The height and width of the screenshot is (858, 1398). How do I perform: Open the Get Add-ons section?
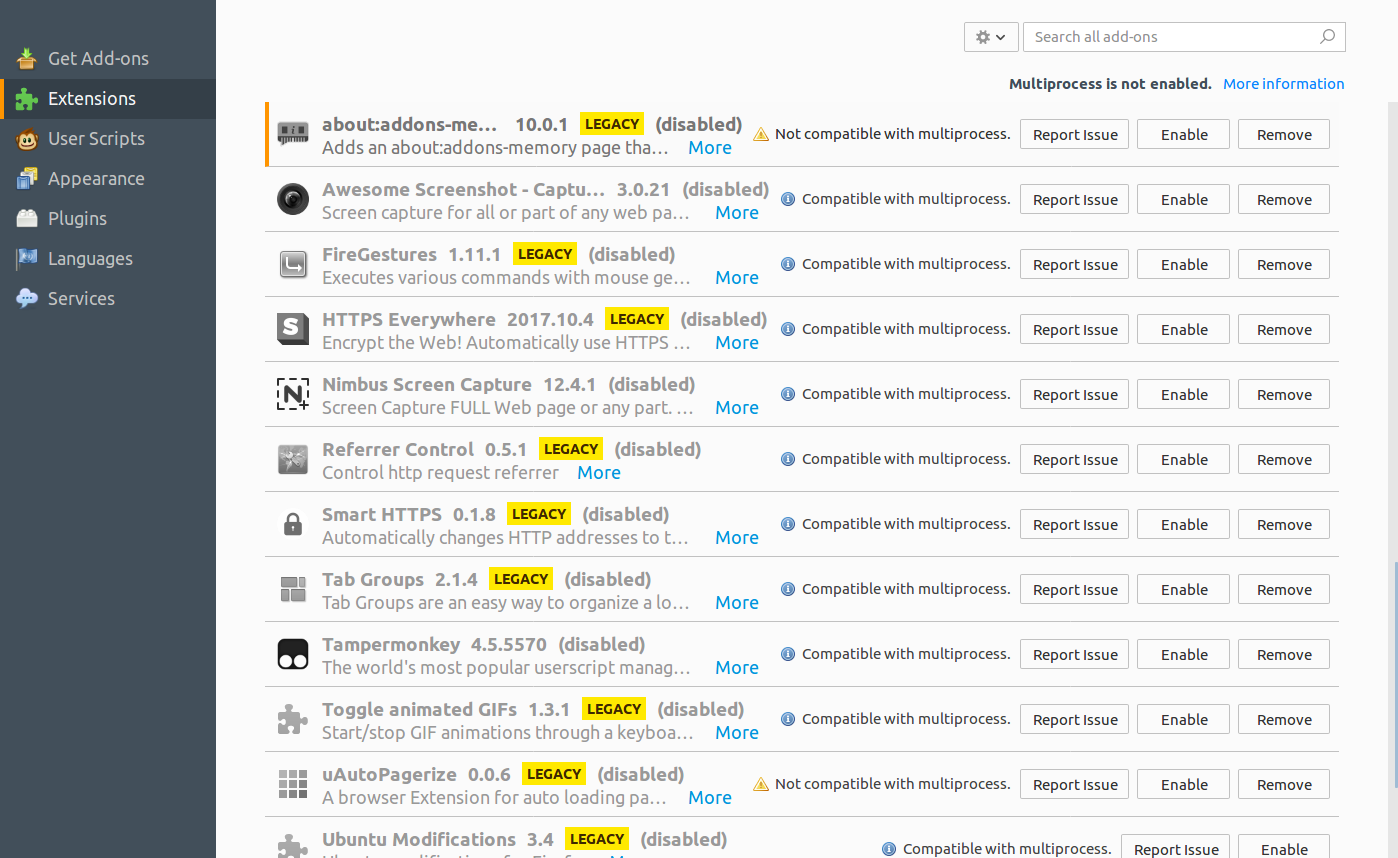(x=108, y=58)
